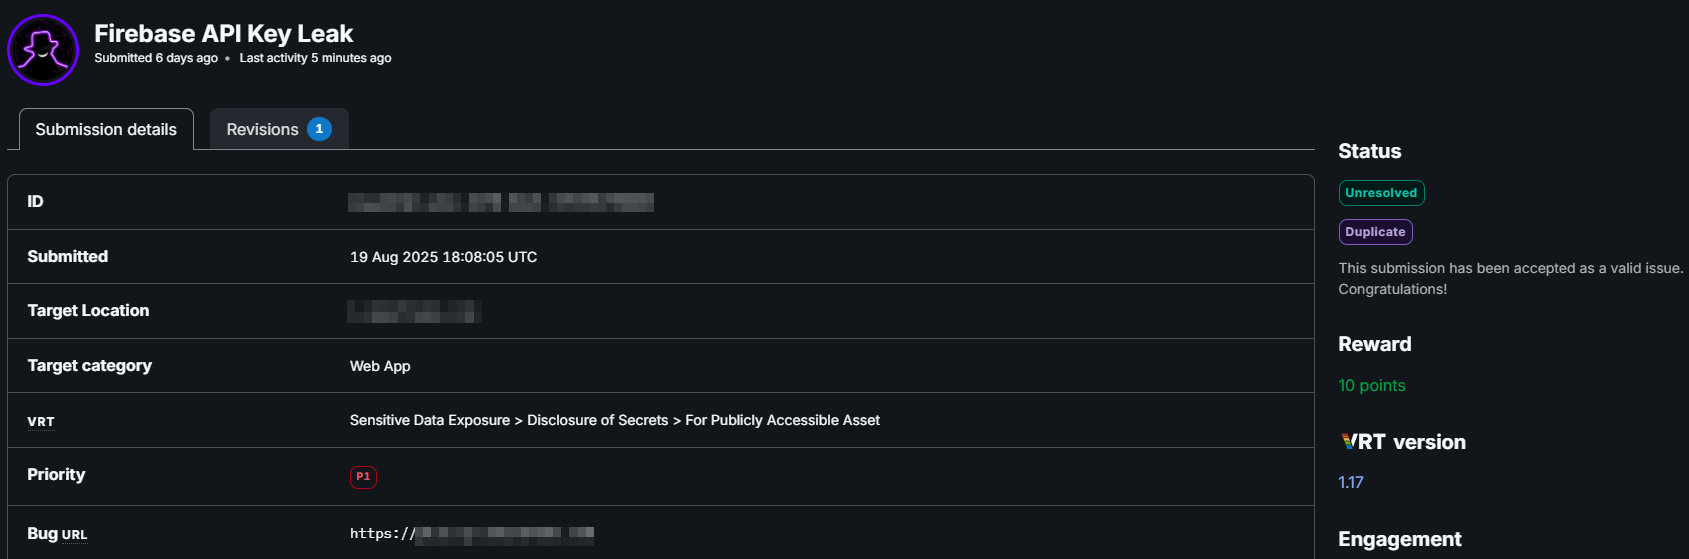Viewport: 1689px width, 559px height.
Task: Click the Last activity 5 minutes ago text
Action: [x=315, y=58]
